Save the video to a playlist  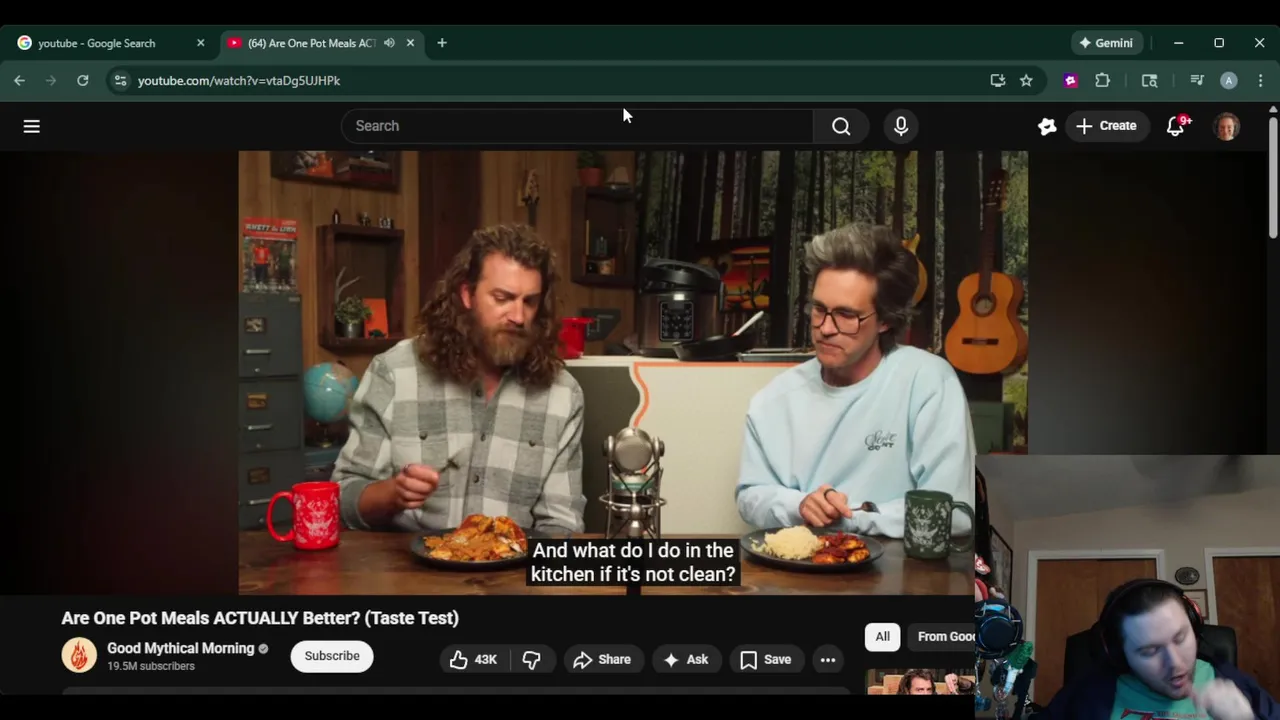tap(766, 660)
